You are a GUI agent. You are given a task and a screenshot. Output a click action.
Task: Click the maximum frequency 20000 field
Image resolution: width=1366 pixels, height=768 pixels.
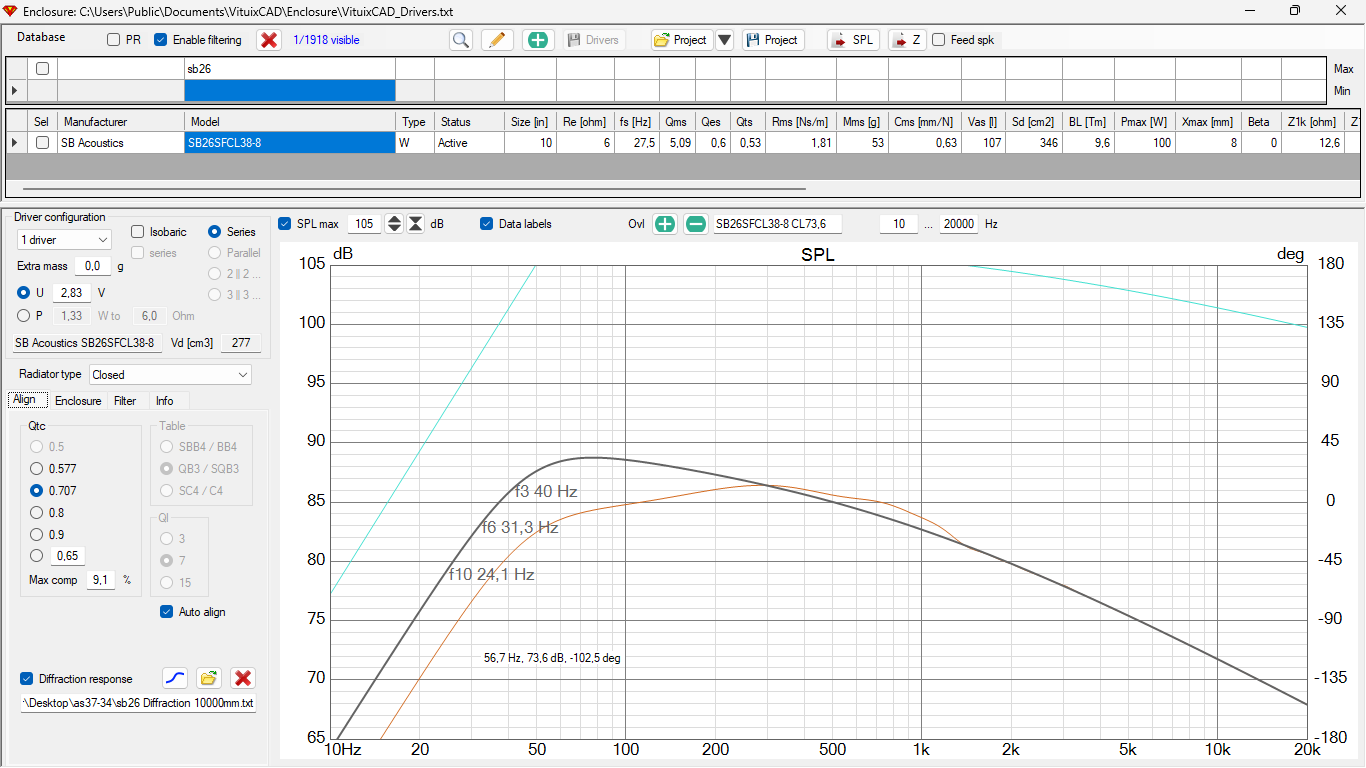[959, 224]
